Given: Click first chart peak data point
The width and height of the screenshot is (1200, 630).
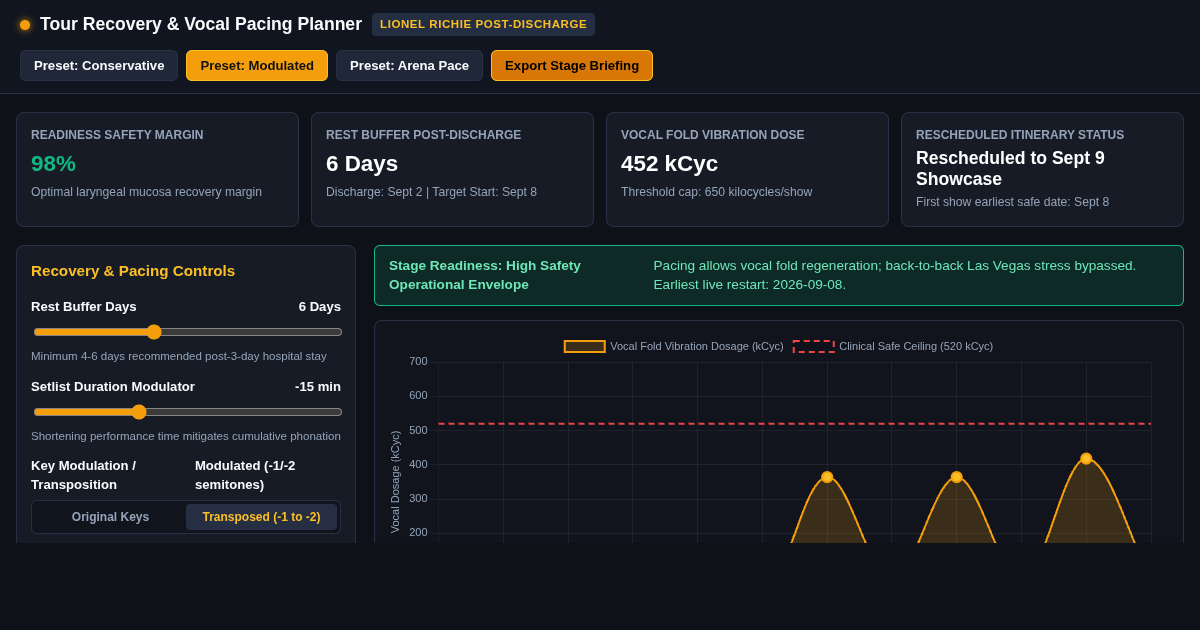Looking at the screenshot, I should 827,477.
